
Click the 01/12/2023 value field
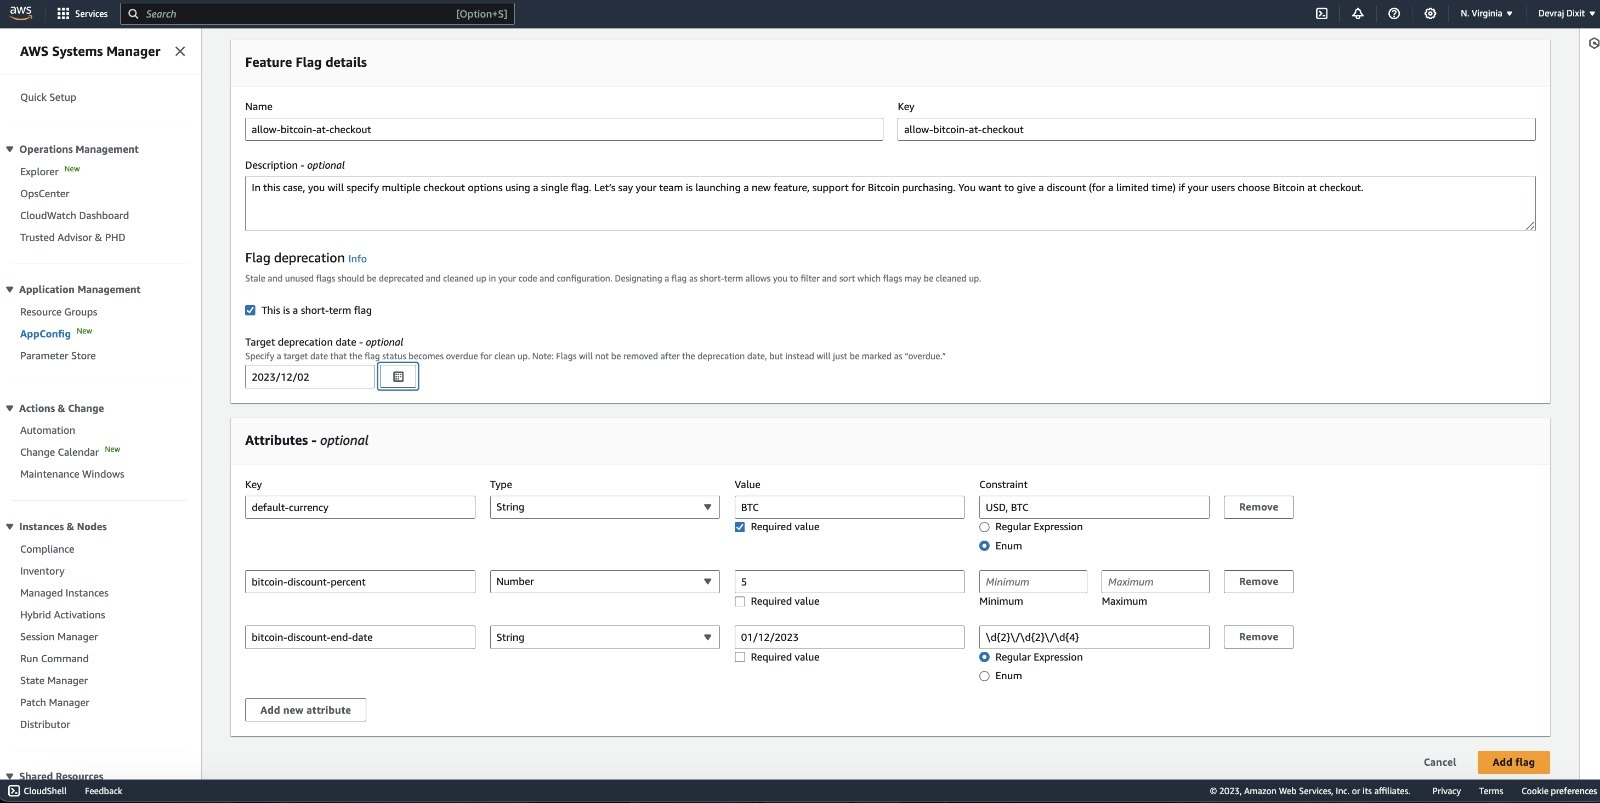click(x=849, y=637)
